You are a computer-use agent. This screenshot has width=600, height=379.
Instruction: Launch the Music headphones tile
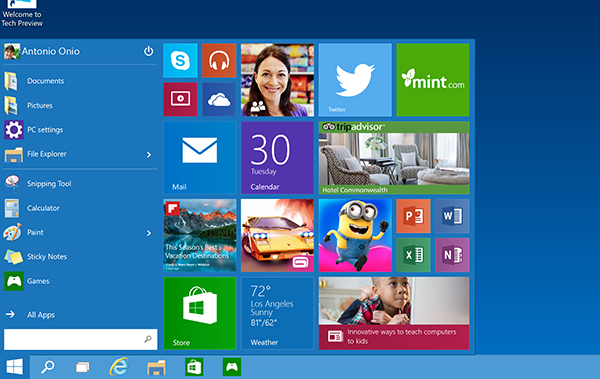(219, 60)
